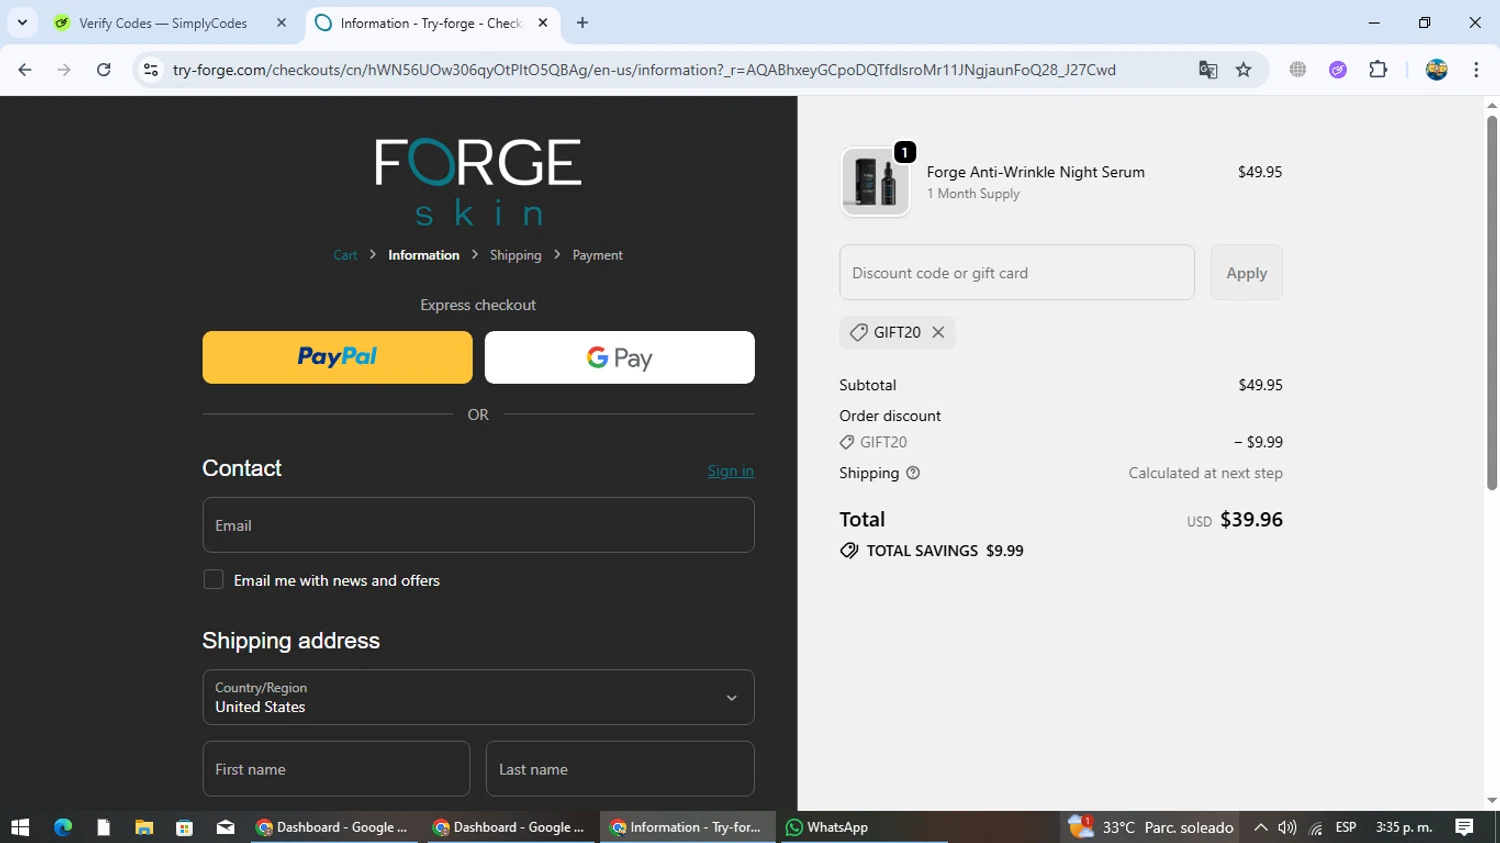This screenshot has width=1500, height=843.
Task: Open Microsoft Store from taskbar
Action: point(184,827)
